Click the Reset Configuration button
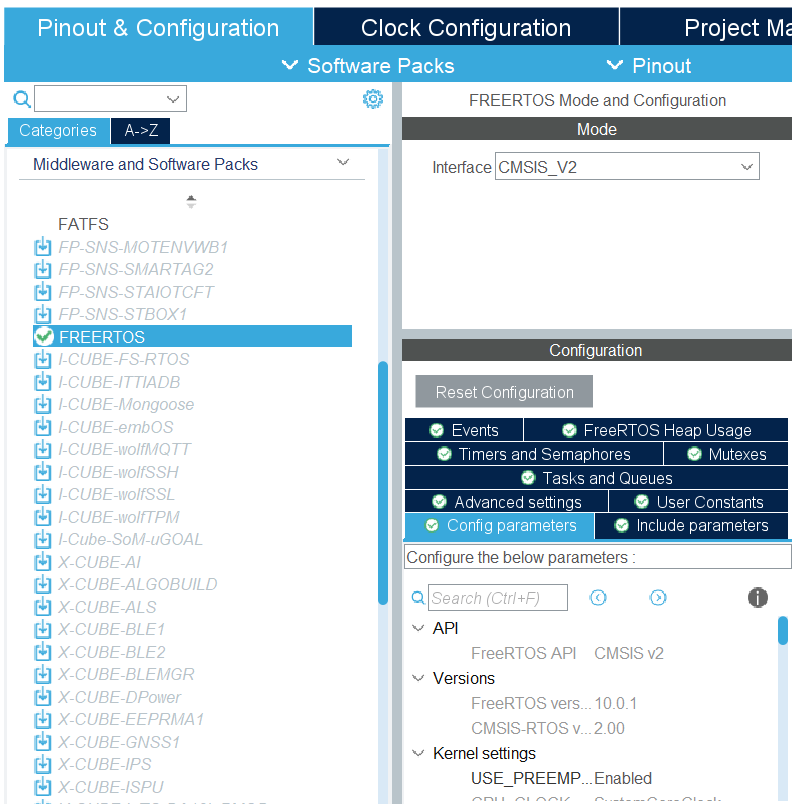792x804 pixels. pos(504,392)
